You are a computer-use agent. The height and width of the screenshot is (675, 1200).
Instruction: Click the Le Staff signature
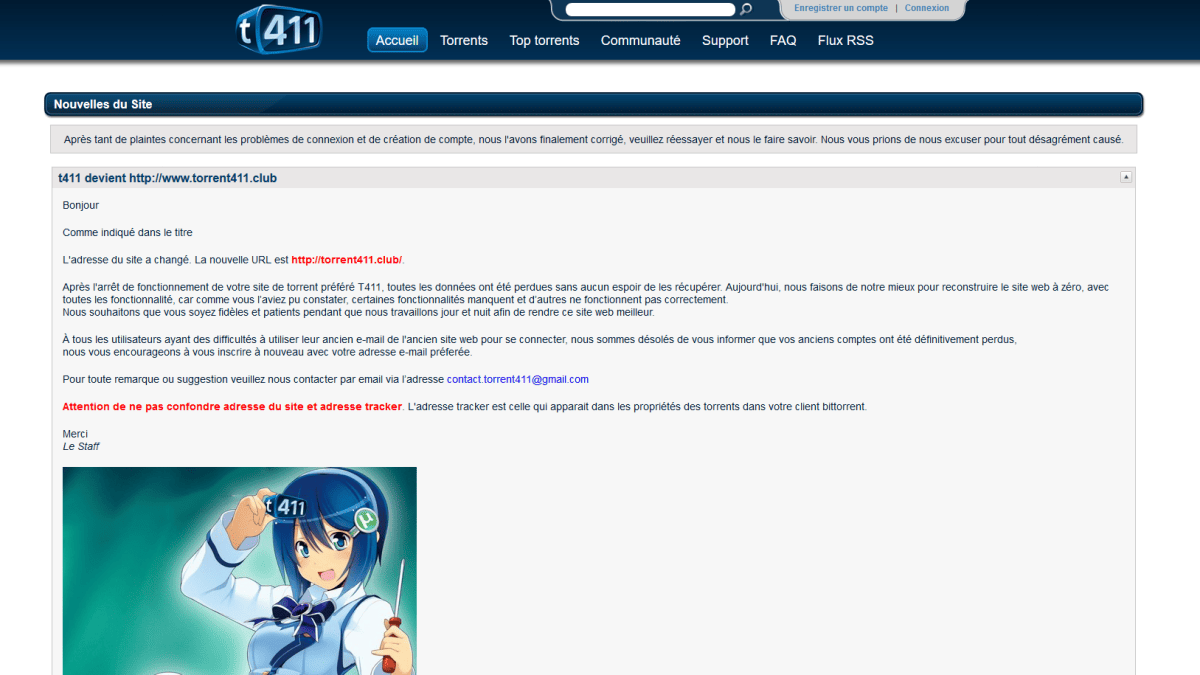tap(81, 446)
